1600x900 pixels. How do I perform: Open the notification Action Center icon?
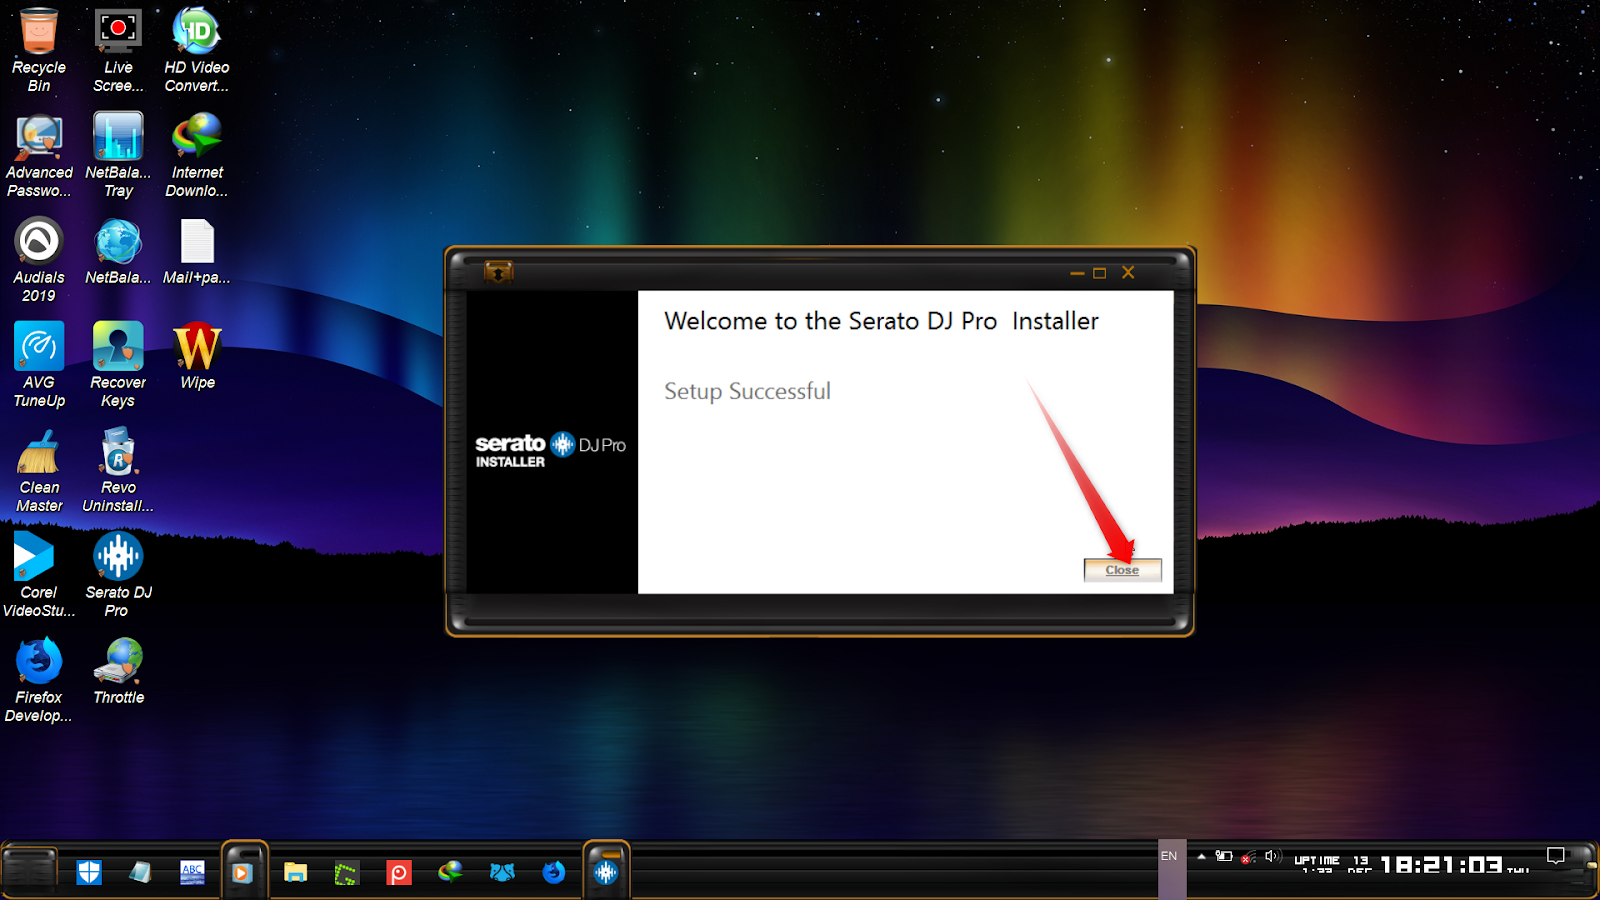1556,856
